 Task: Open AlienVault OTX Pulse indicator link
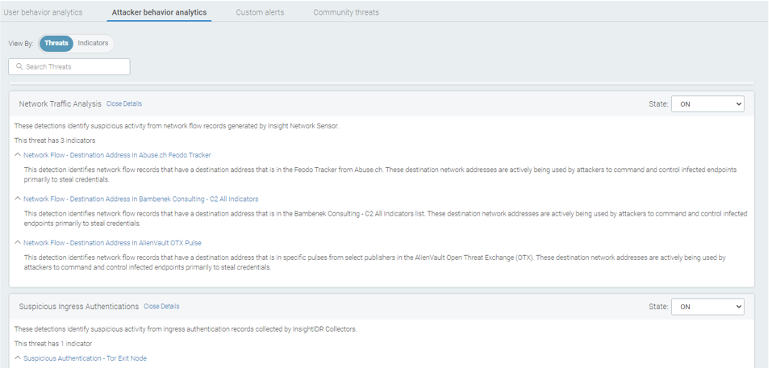112,242
